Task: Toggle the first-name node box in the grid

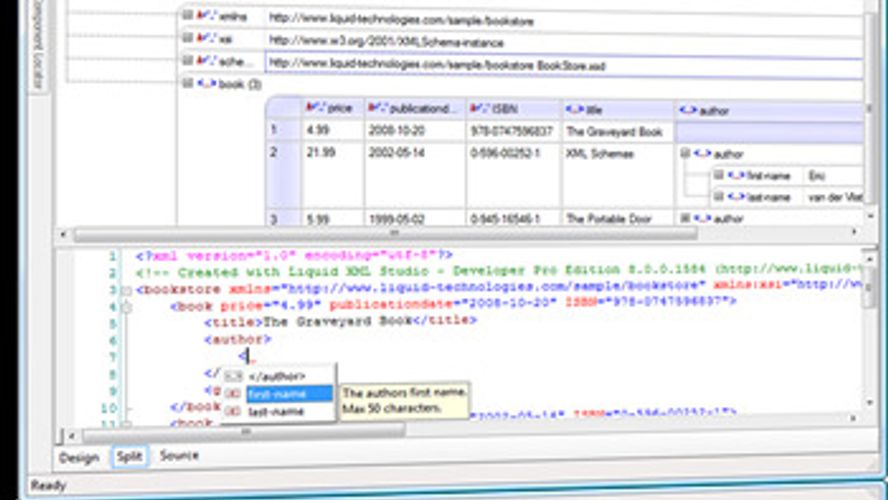Action: pos(719,174)
